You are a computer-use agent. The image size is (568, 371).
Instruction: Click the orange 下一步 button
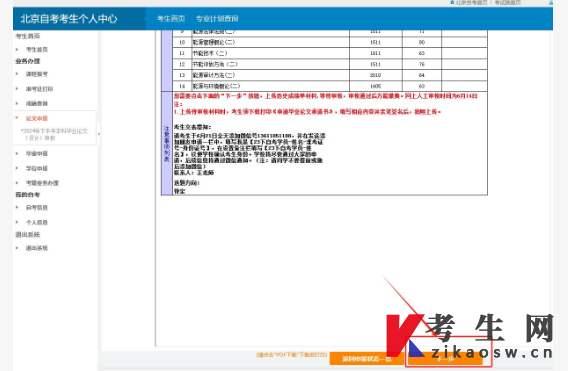(x=445, y=359)
